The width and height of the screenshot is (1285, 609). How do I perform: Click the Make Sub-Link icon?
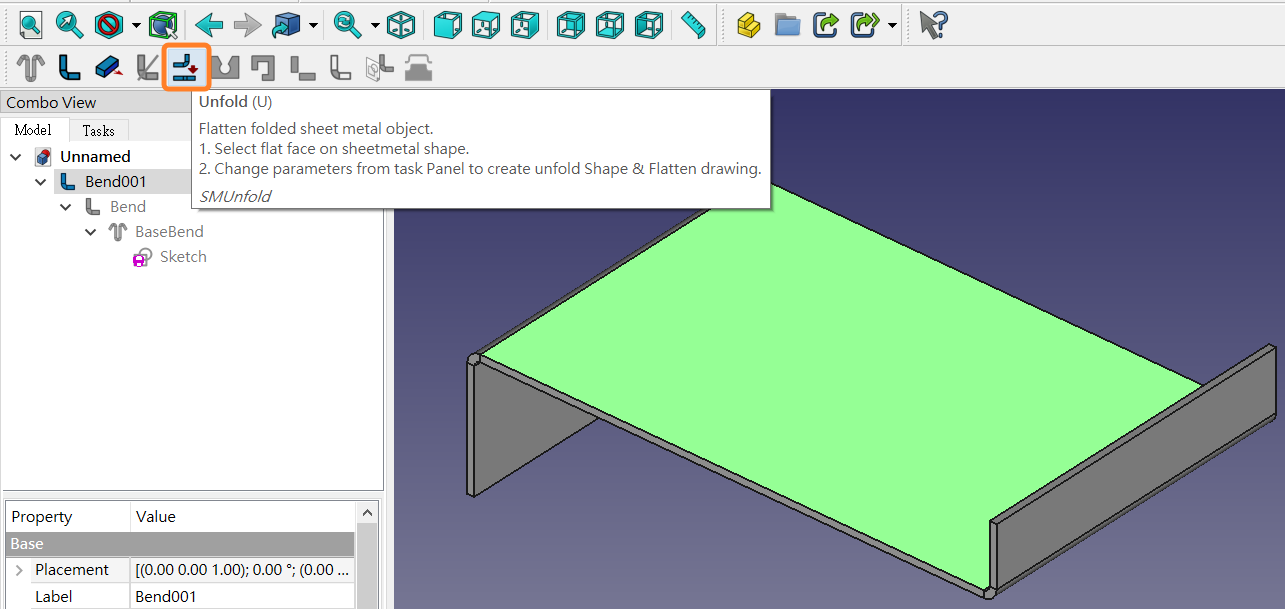tap(864, 25)
